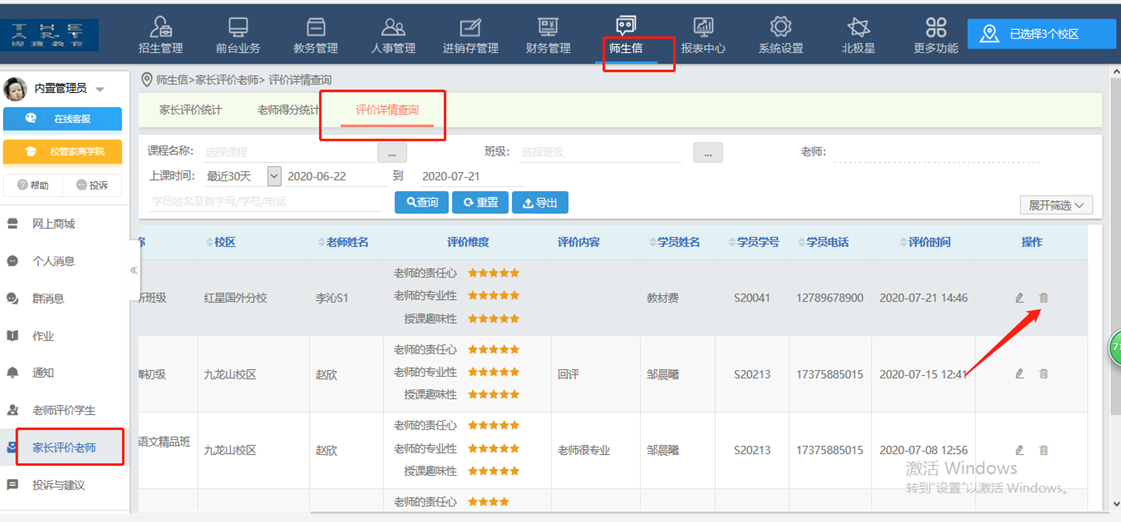Viewport: 1121px width, 522px height.
Task: Open 人事管理 module
Action: tap(393, 36)
